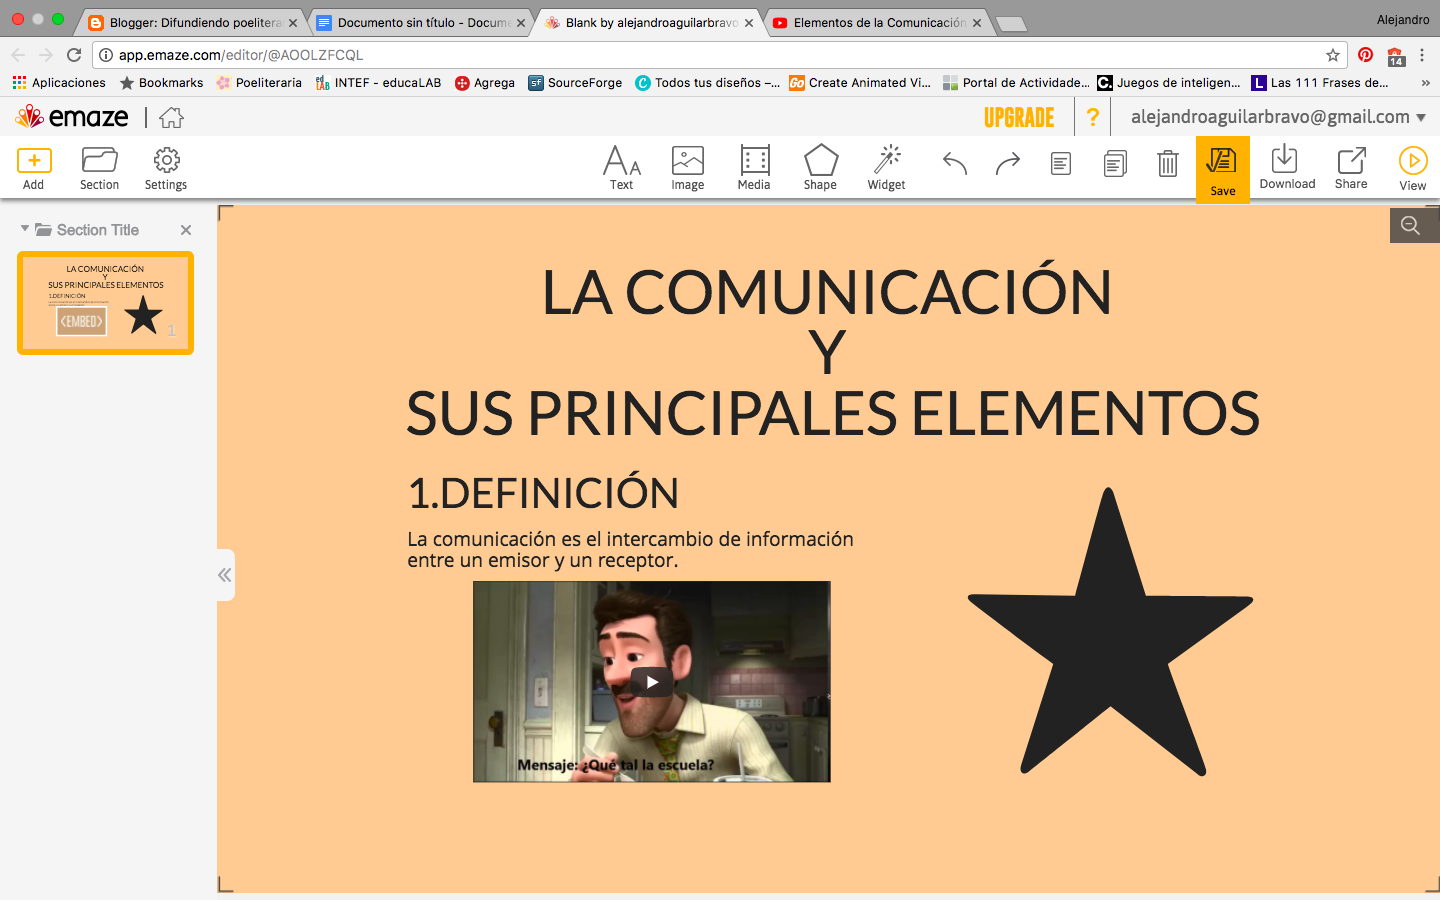Share the presentation

click(x=1351, y=167)
